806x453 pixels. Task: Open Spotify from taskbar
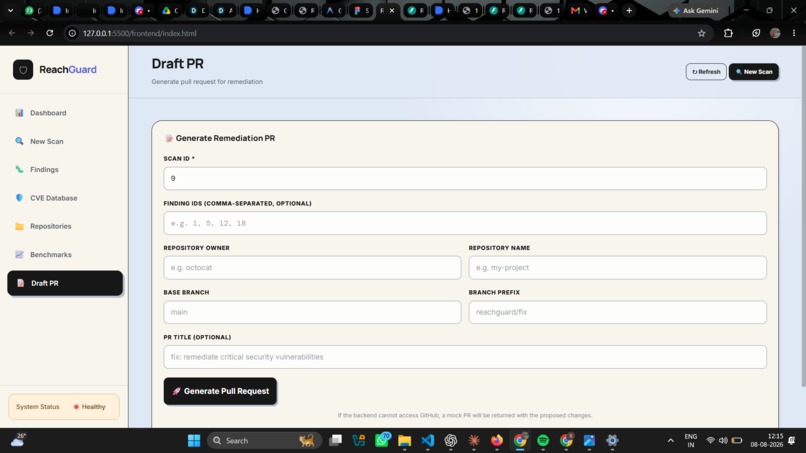pyautogui.click(x=543, y=441)
